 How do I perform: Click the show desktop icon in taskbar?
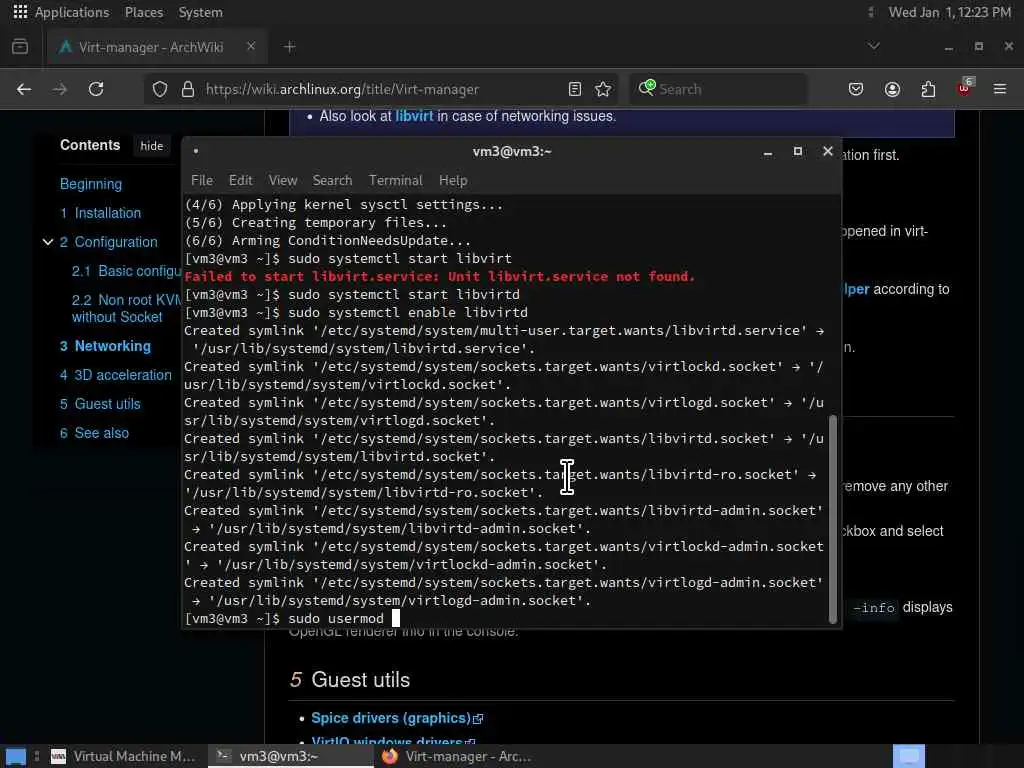click(x=16, y=756)
